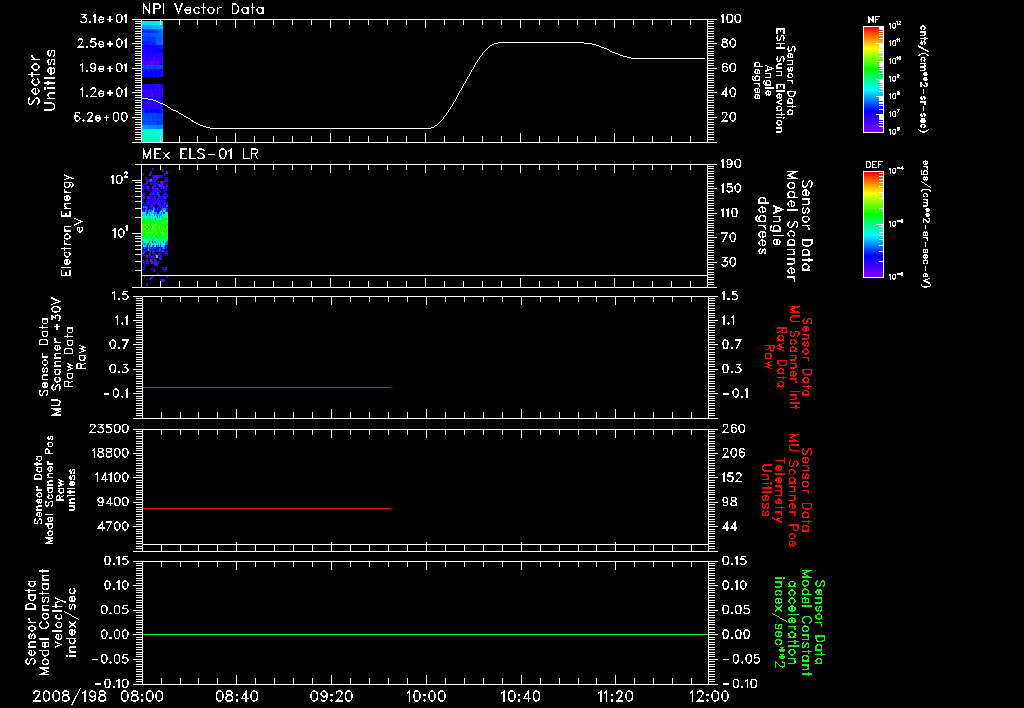Click the '23500' scanner position axis value
The width and height of the screenshot is (1024, 708).
[x=108, y=428]
